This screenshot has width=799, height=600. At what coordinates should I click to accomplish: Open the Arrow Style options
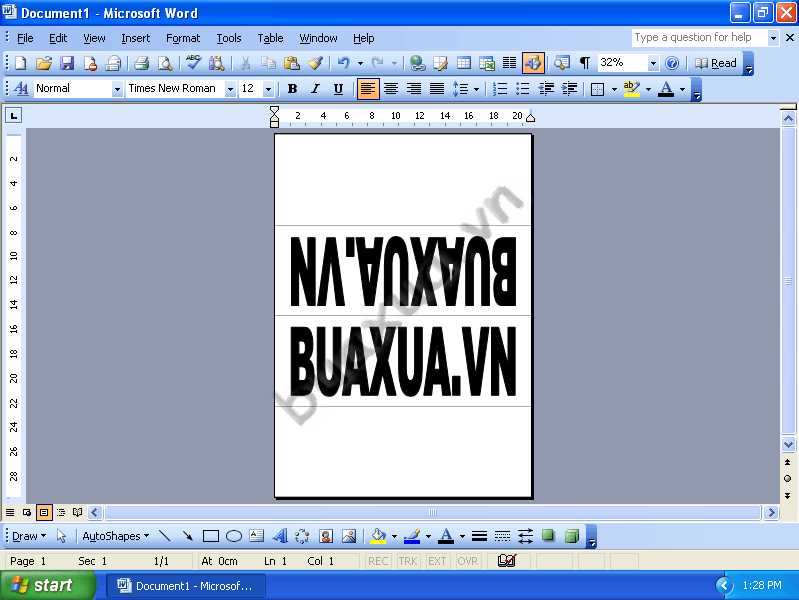point(525,536)
